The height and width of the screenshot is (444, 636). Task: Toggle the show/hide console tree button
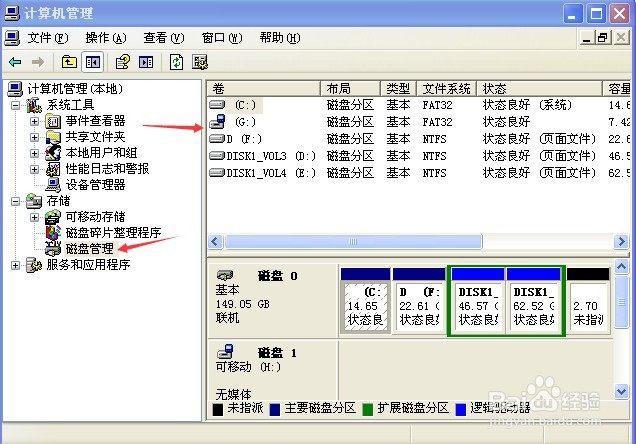tap(92, 62)
